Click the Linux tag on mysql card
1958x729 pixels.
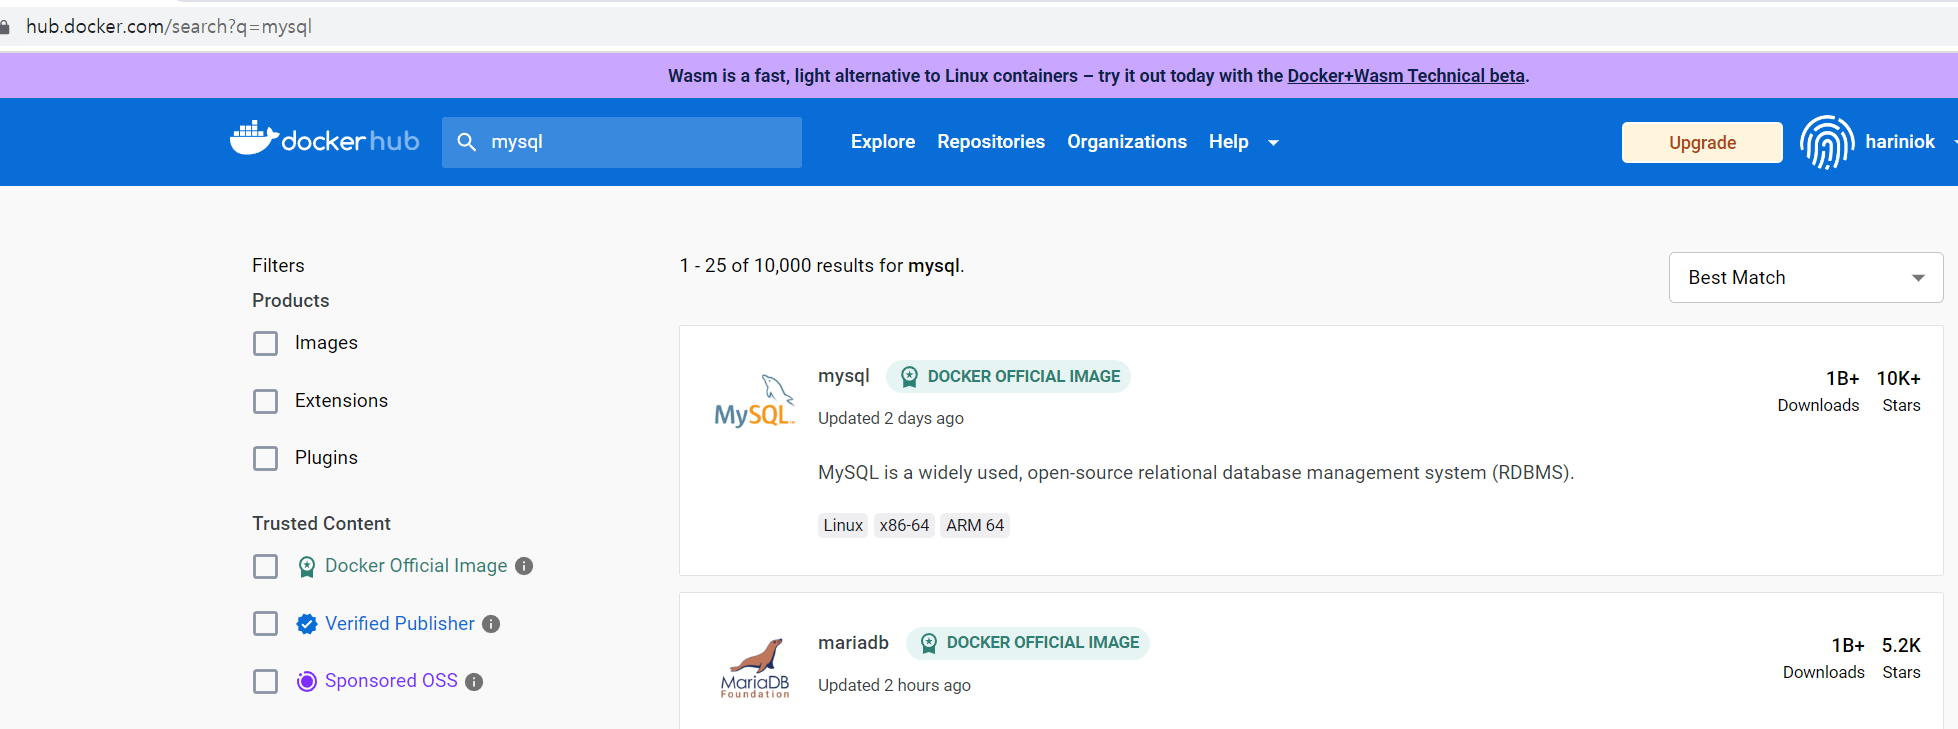tap(843, 526)
